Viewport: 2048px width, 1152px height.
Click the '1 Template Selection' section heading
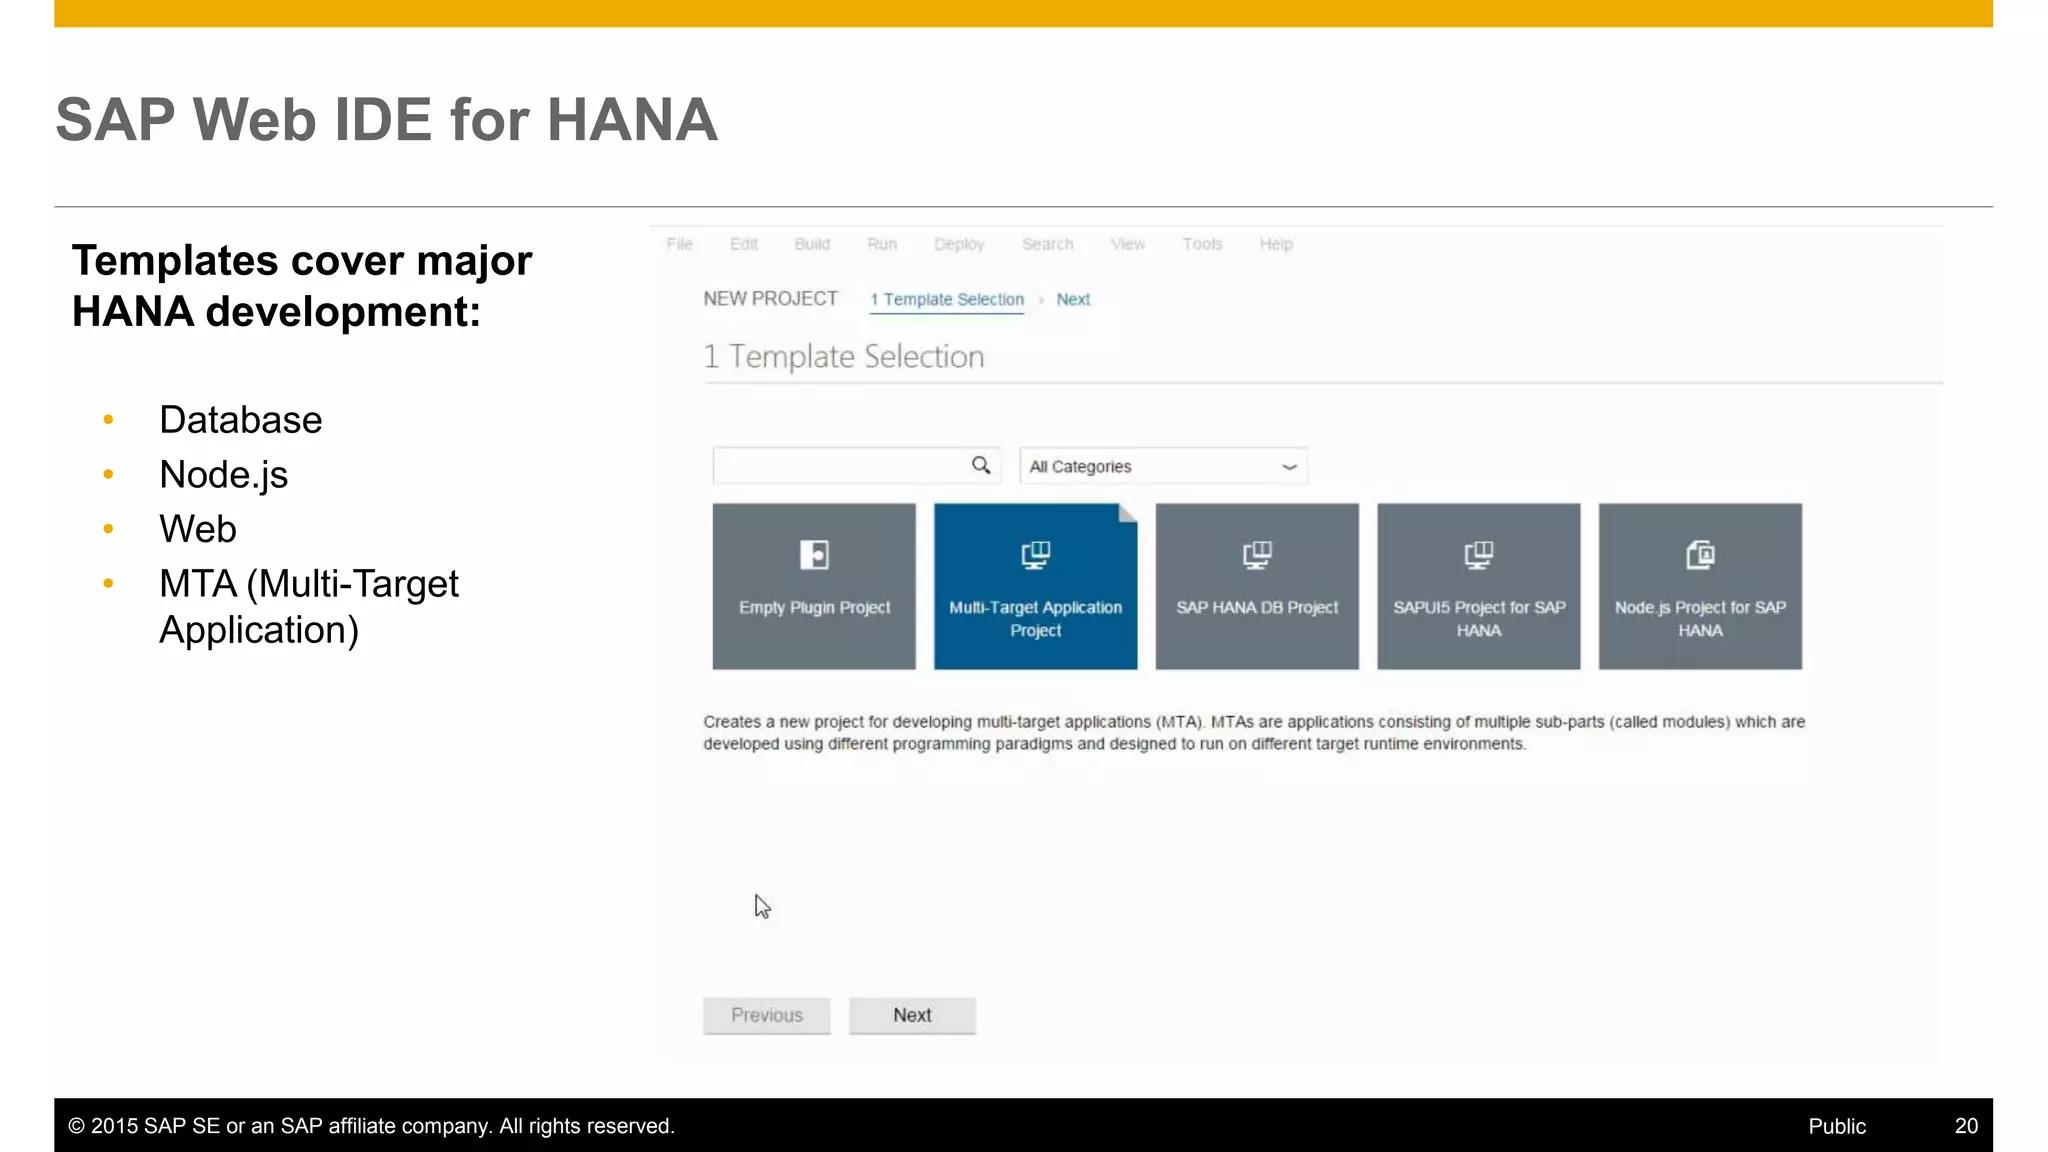[844, 356]
